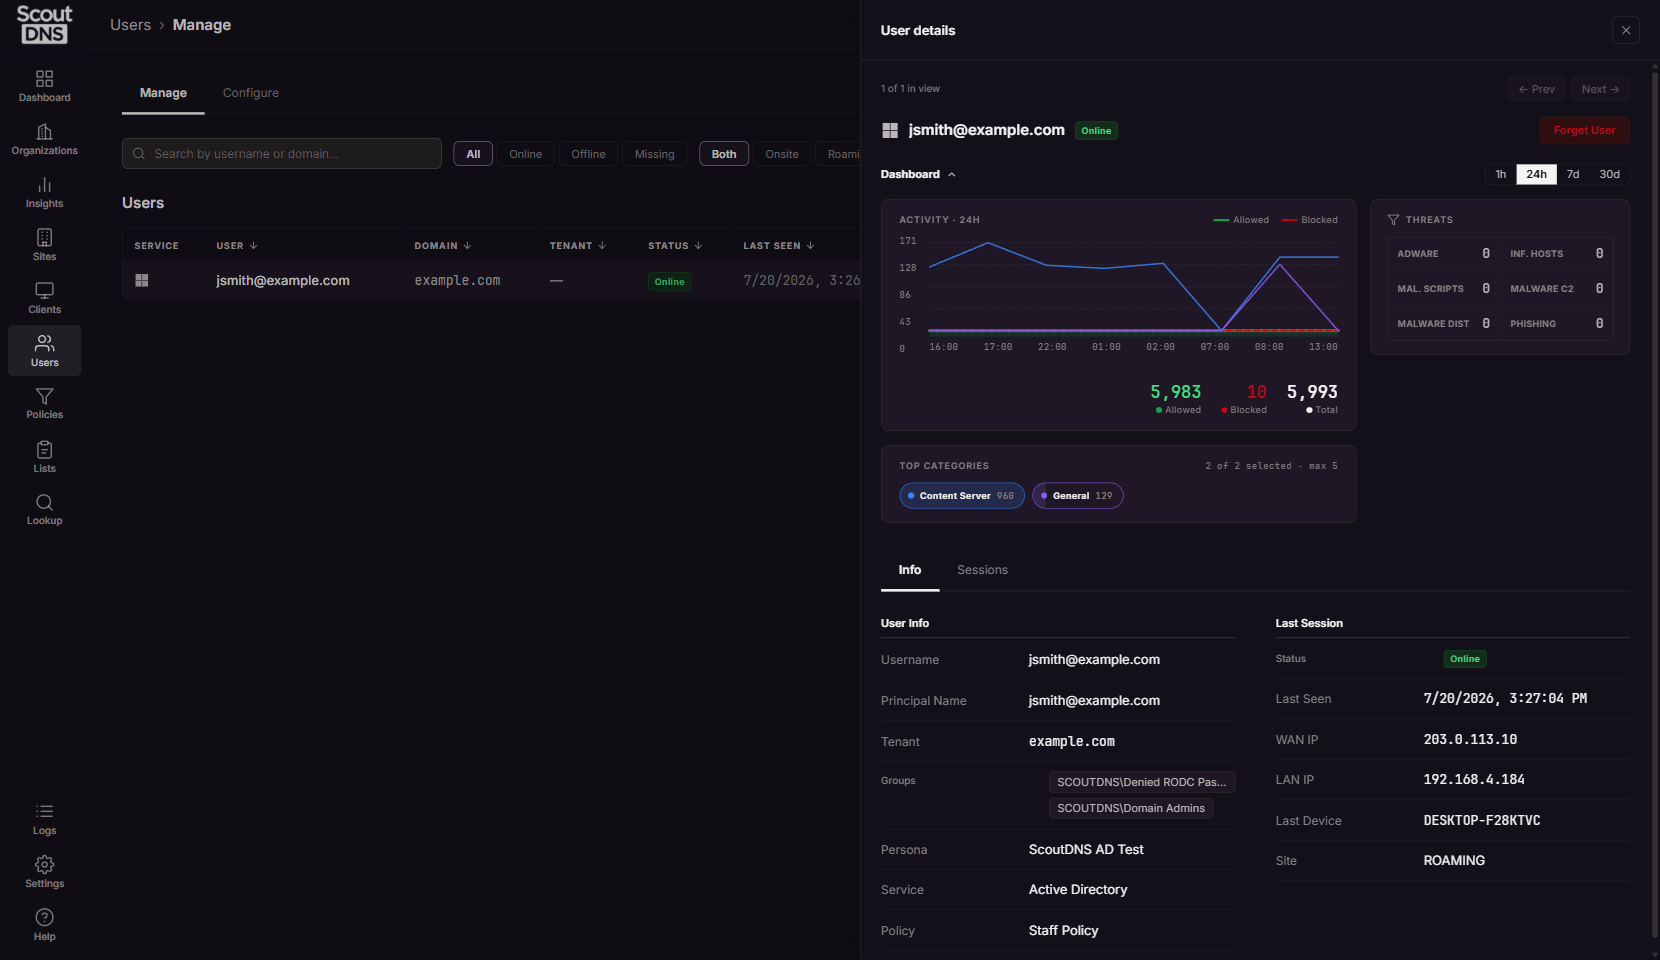Click the Domain Admins group tag
1660x960 pixels.
pyautogui.click(x=1131, y=808)
